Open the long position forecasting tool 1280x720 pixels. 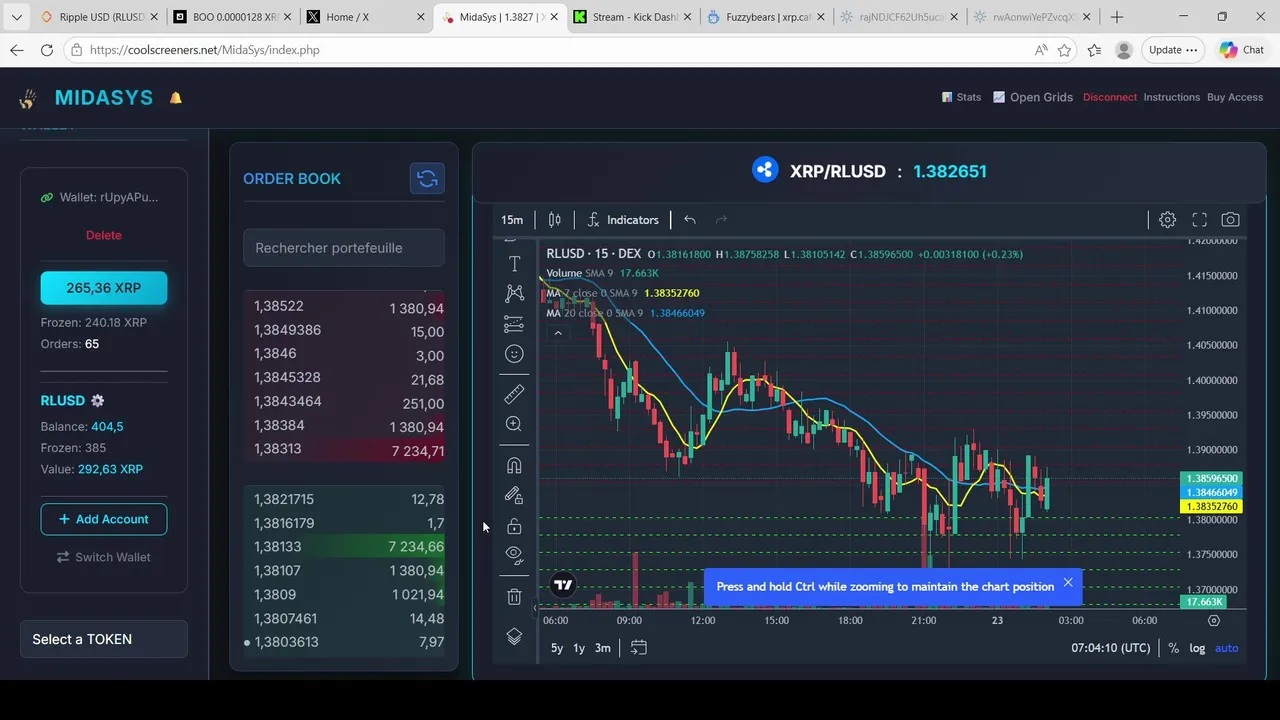click(514, 324)
